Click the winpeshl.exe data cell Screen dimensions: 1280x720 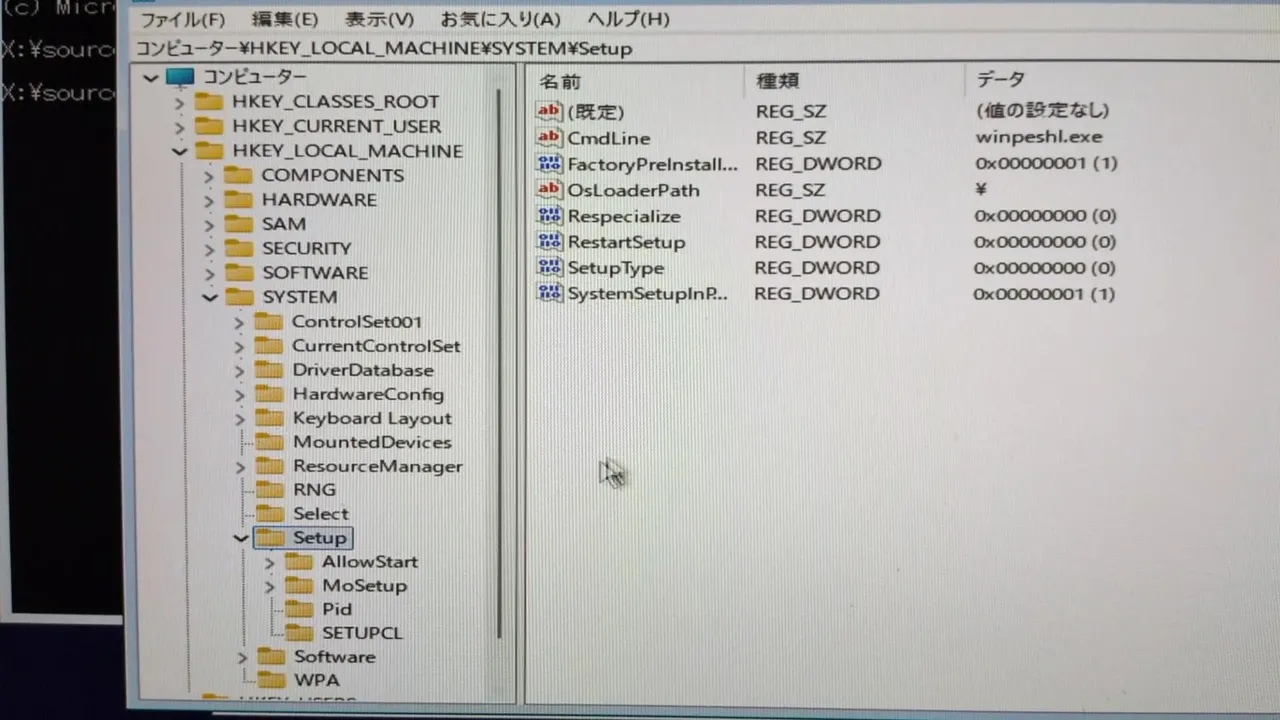tap(1039, 137)
